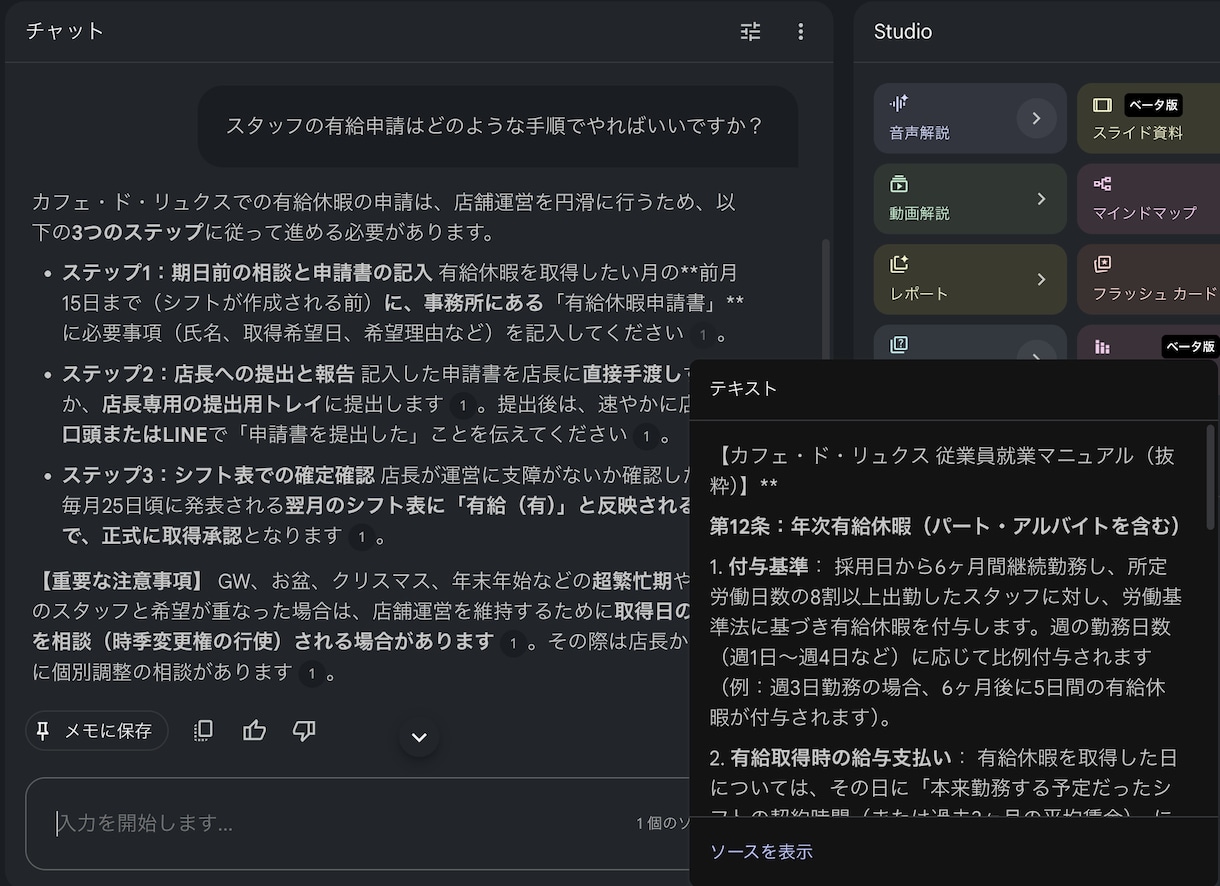The image size is (1220, 886).
Task: Expand 音声解説 options with chevron
Action: click(x=1037, y=118)
